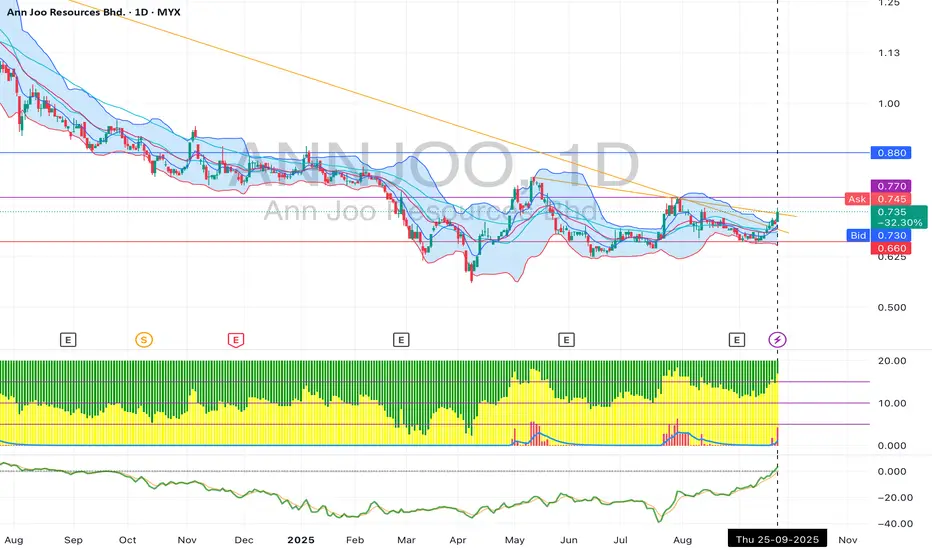932x550 pixels.
Task: Select the 0.770 purple price level label
Action: pos(892,186)
